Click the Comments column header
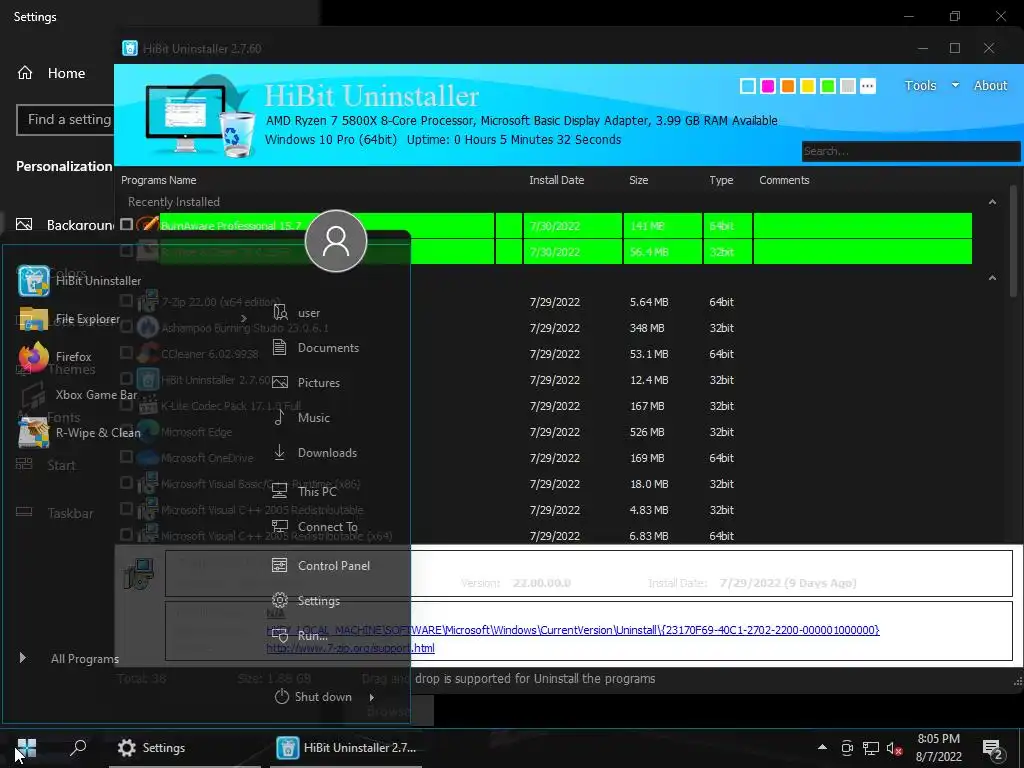This screenshot has width=1024, height=768. (784, 180)
